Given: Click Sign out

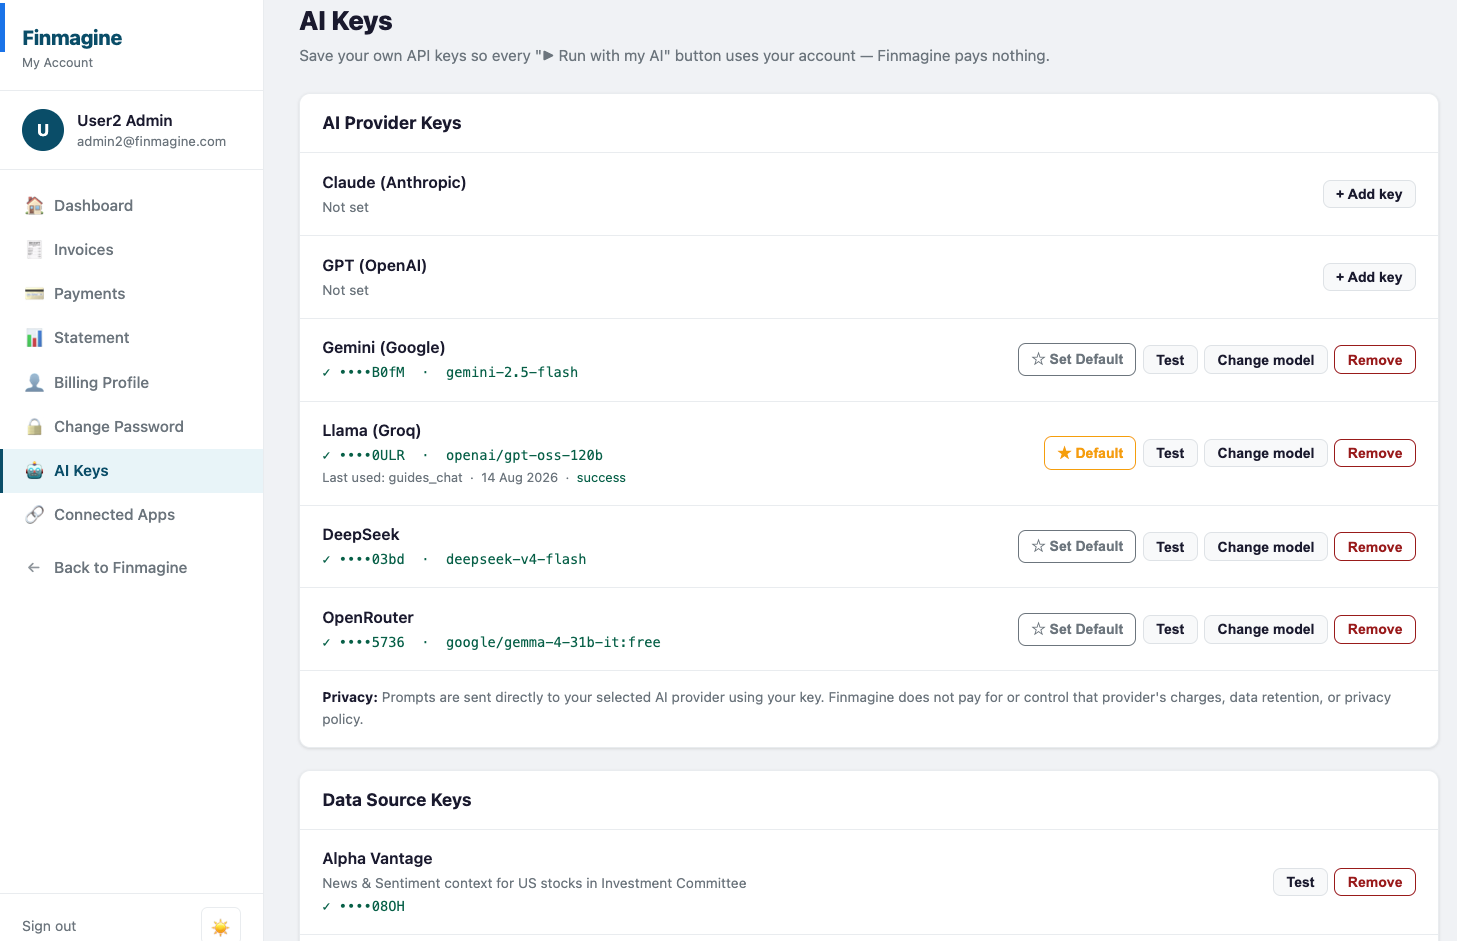Looking at the screenshot, I should pyautogui.click(x=49, y=926).
